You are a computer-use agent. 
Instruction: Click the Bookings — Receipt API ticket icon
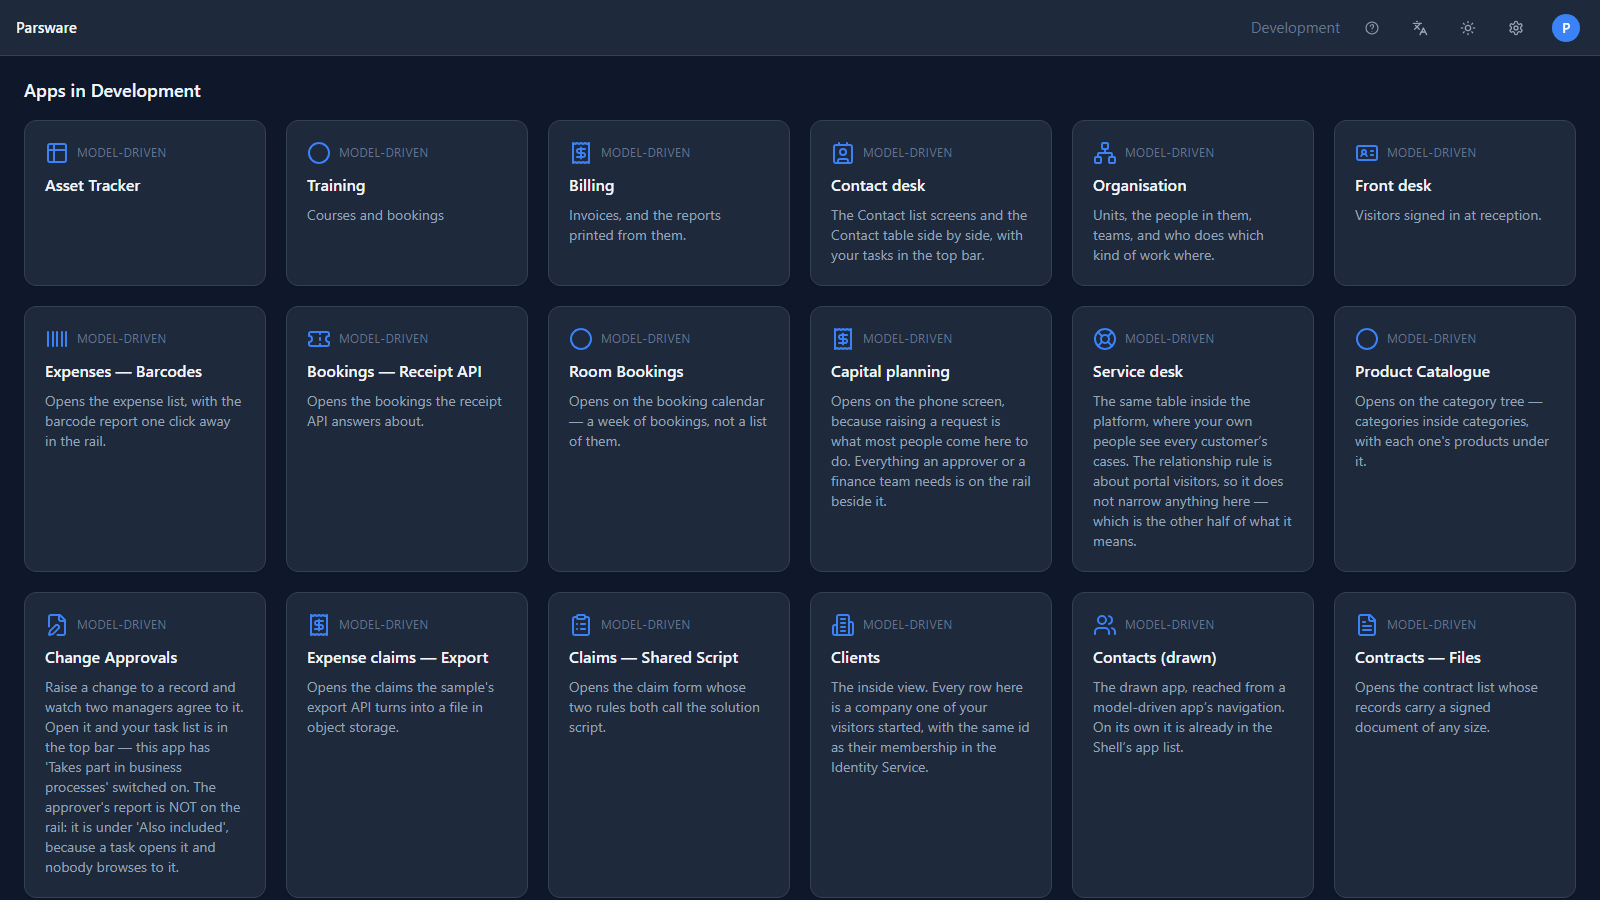tap(319, 339)
